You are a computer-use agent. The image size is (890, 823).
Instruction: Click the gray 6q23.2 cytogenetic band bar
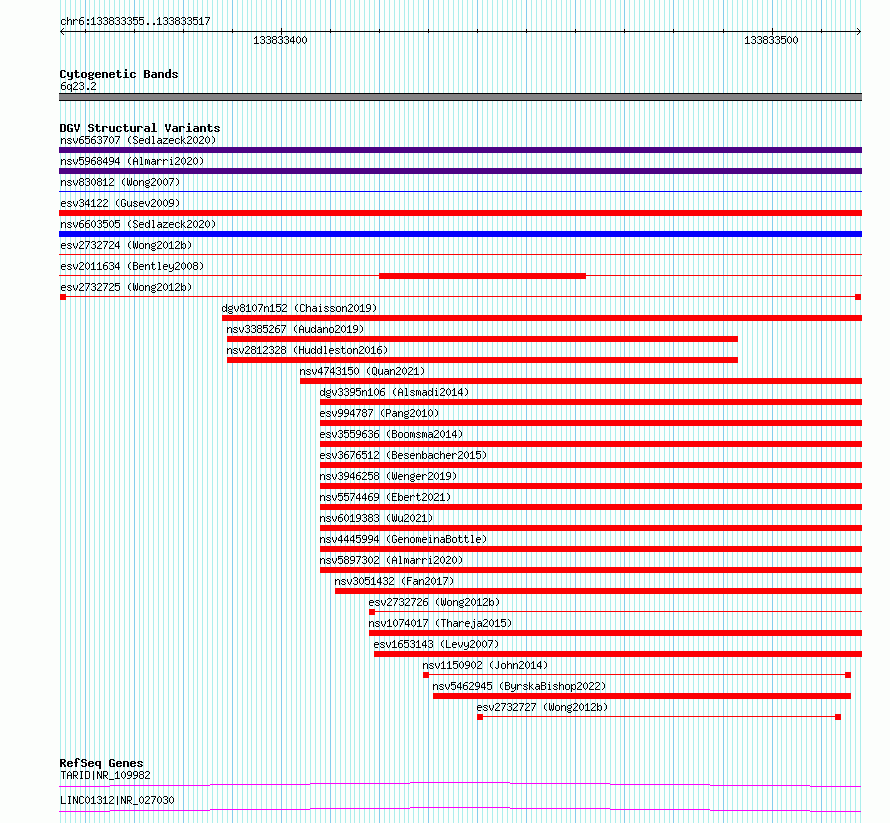coord(460,97)
